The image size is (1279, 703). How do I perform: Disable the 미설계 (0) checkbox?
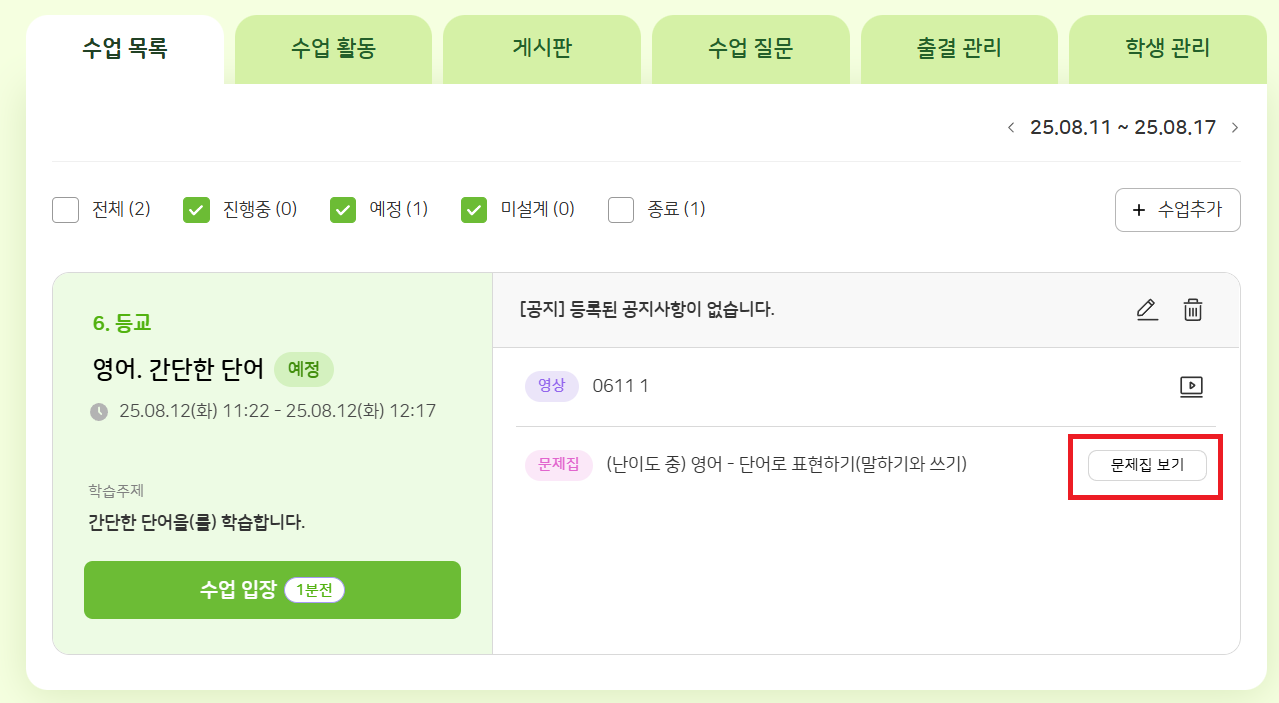click(474, 210)
